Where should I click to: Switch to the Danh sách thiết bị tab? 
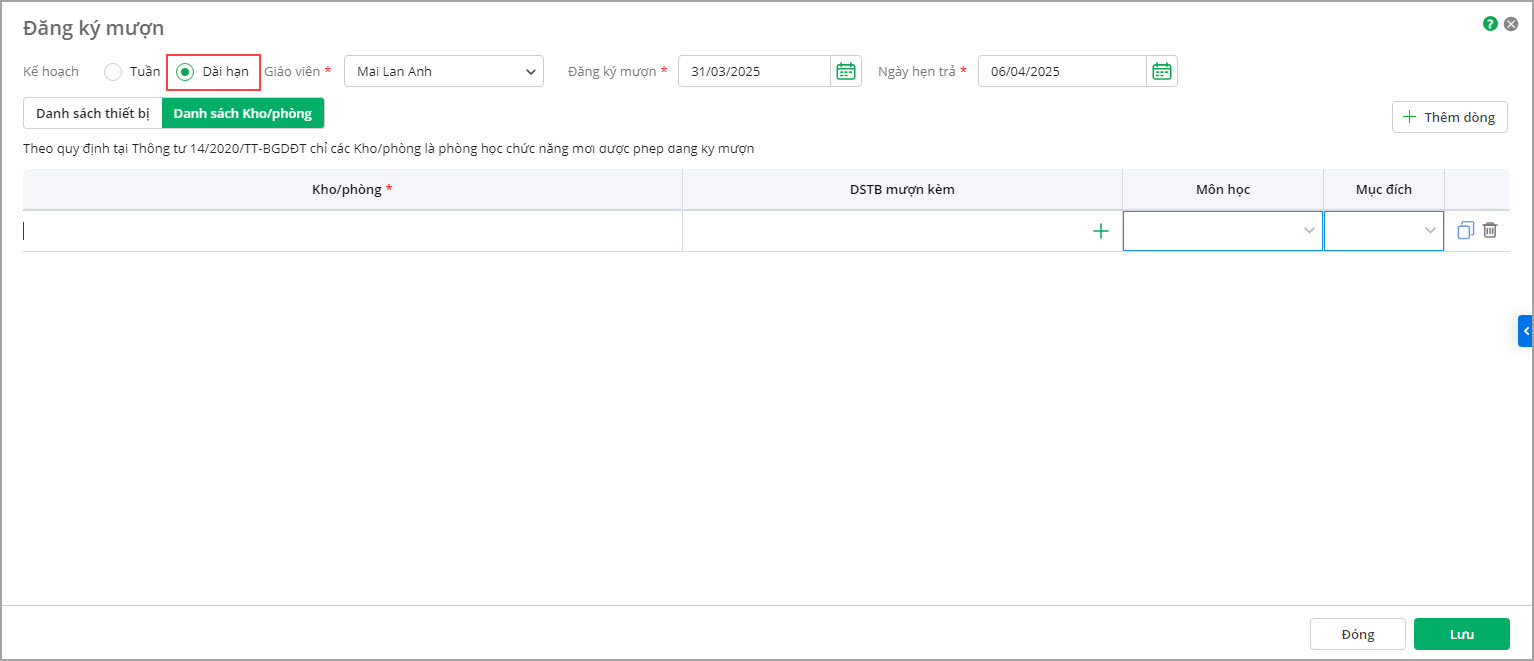[92, 113]
